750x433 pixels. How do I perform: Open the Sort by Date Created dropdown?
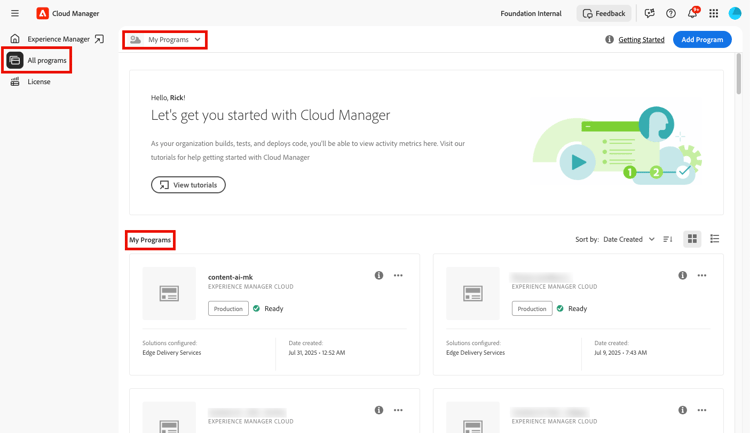tap(629, 239)
